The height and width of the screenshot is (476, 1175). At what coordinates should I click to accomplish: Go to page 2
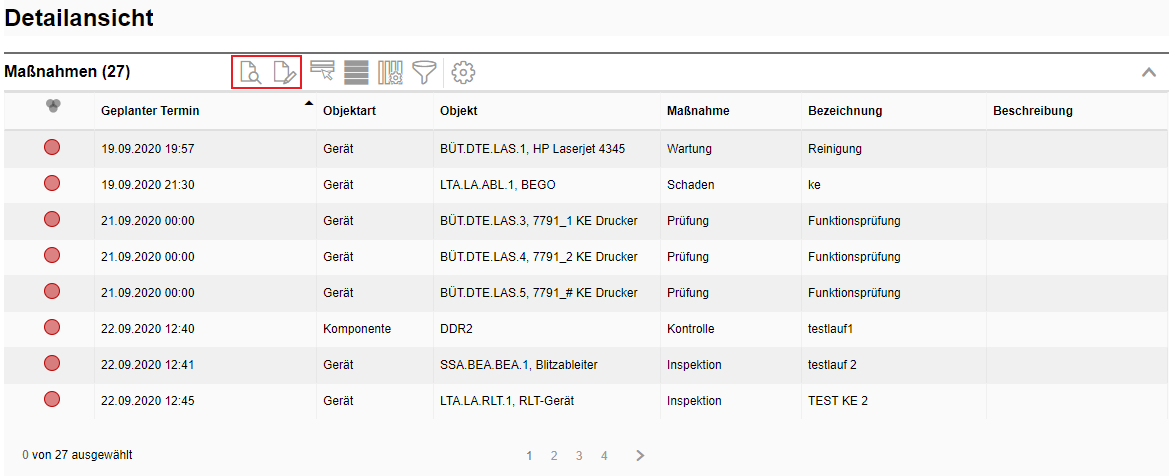tap(554, 456)
